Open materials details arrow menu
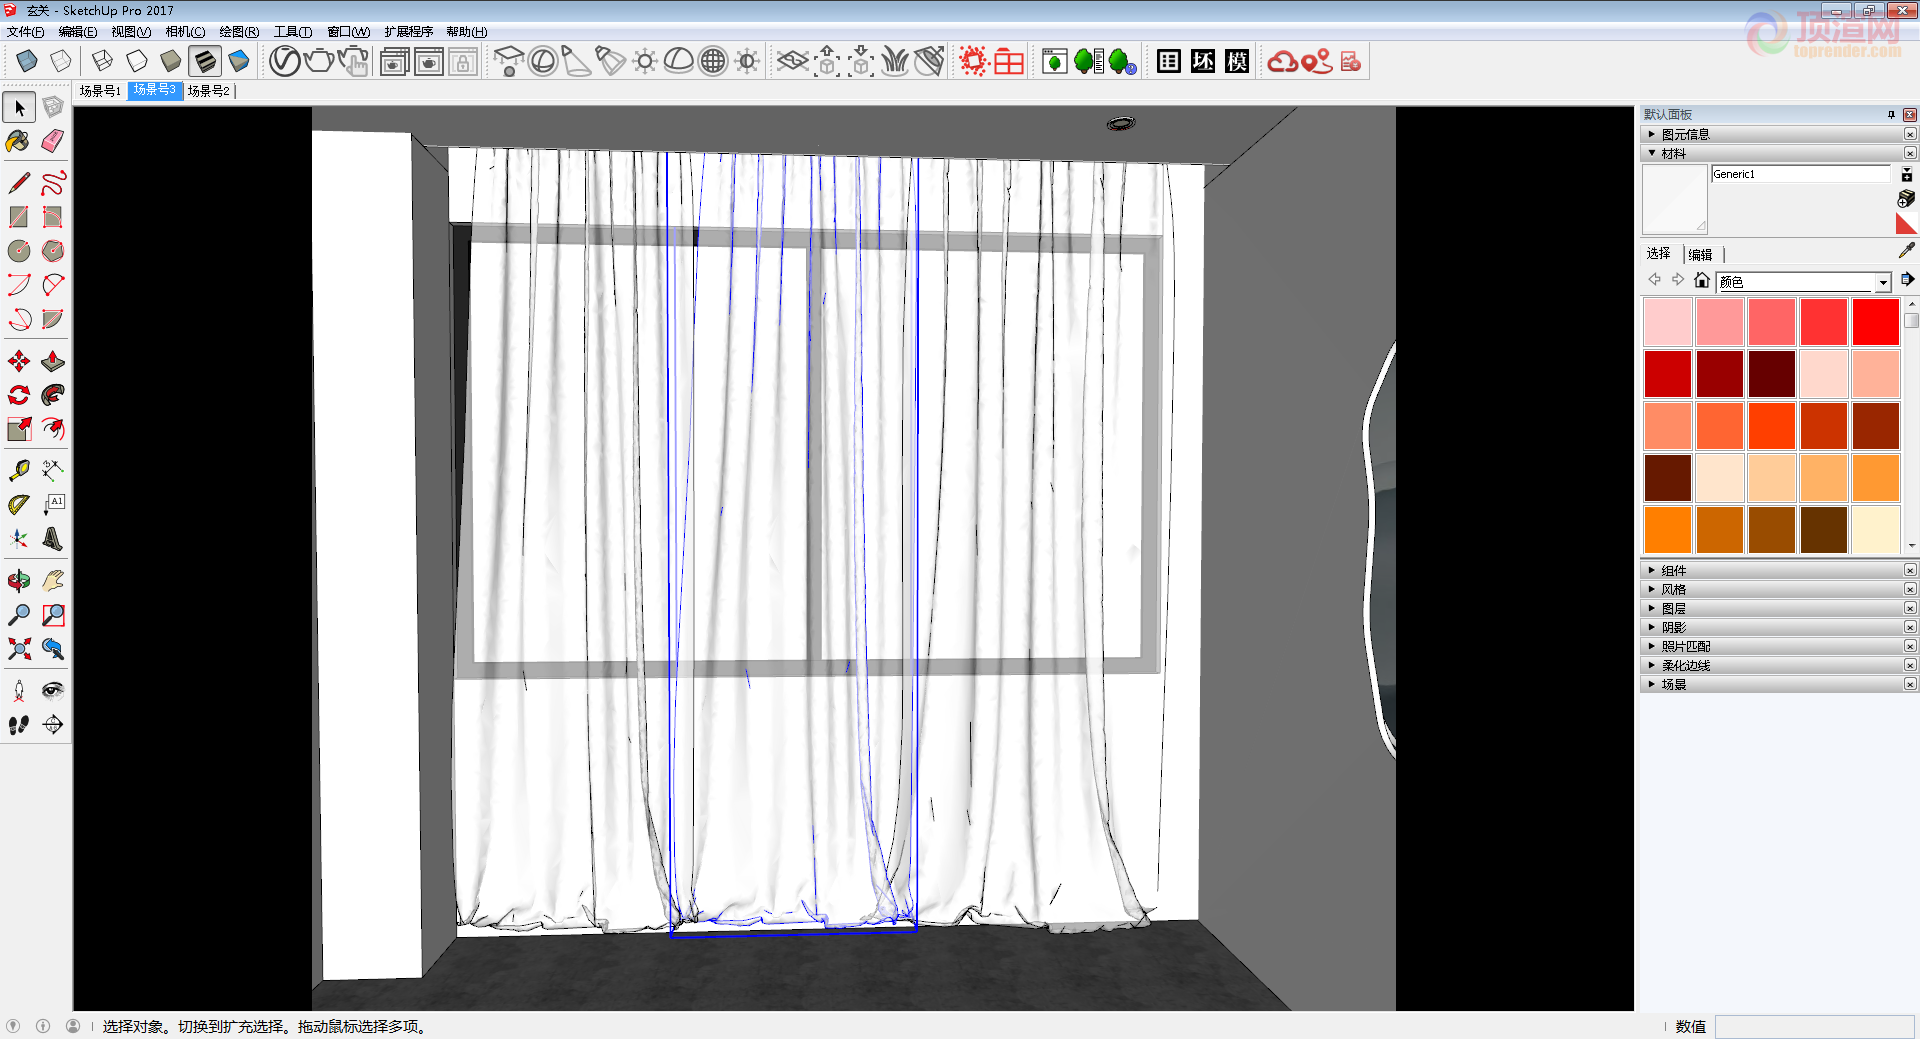This screenshot has height=1039, width=1920. click(x=1907, y=280)
